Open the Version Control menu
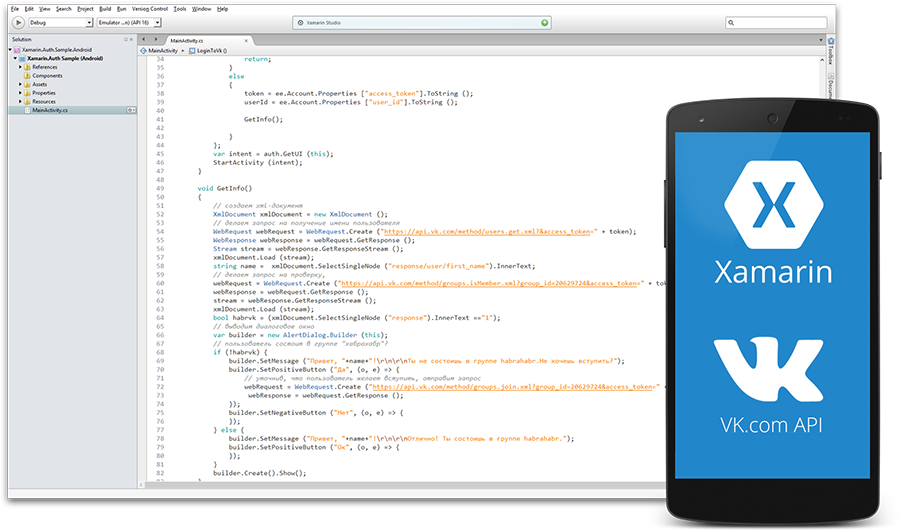Screen dimensions: 900x531 (150, 9)
